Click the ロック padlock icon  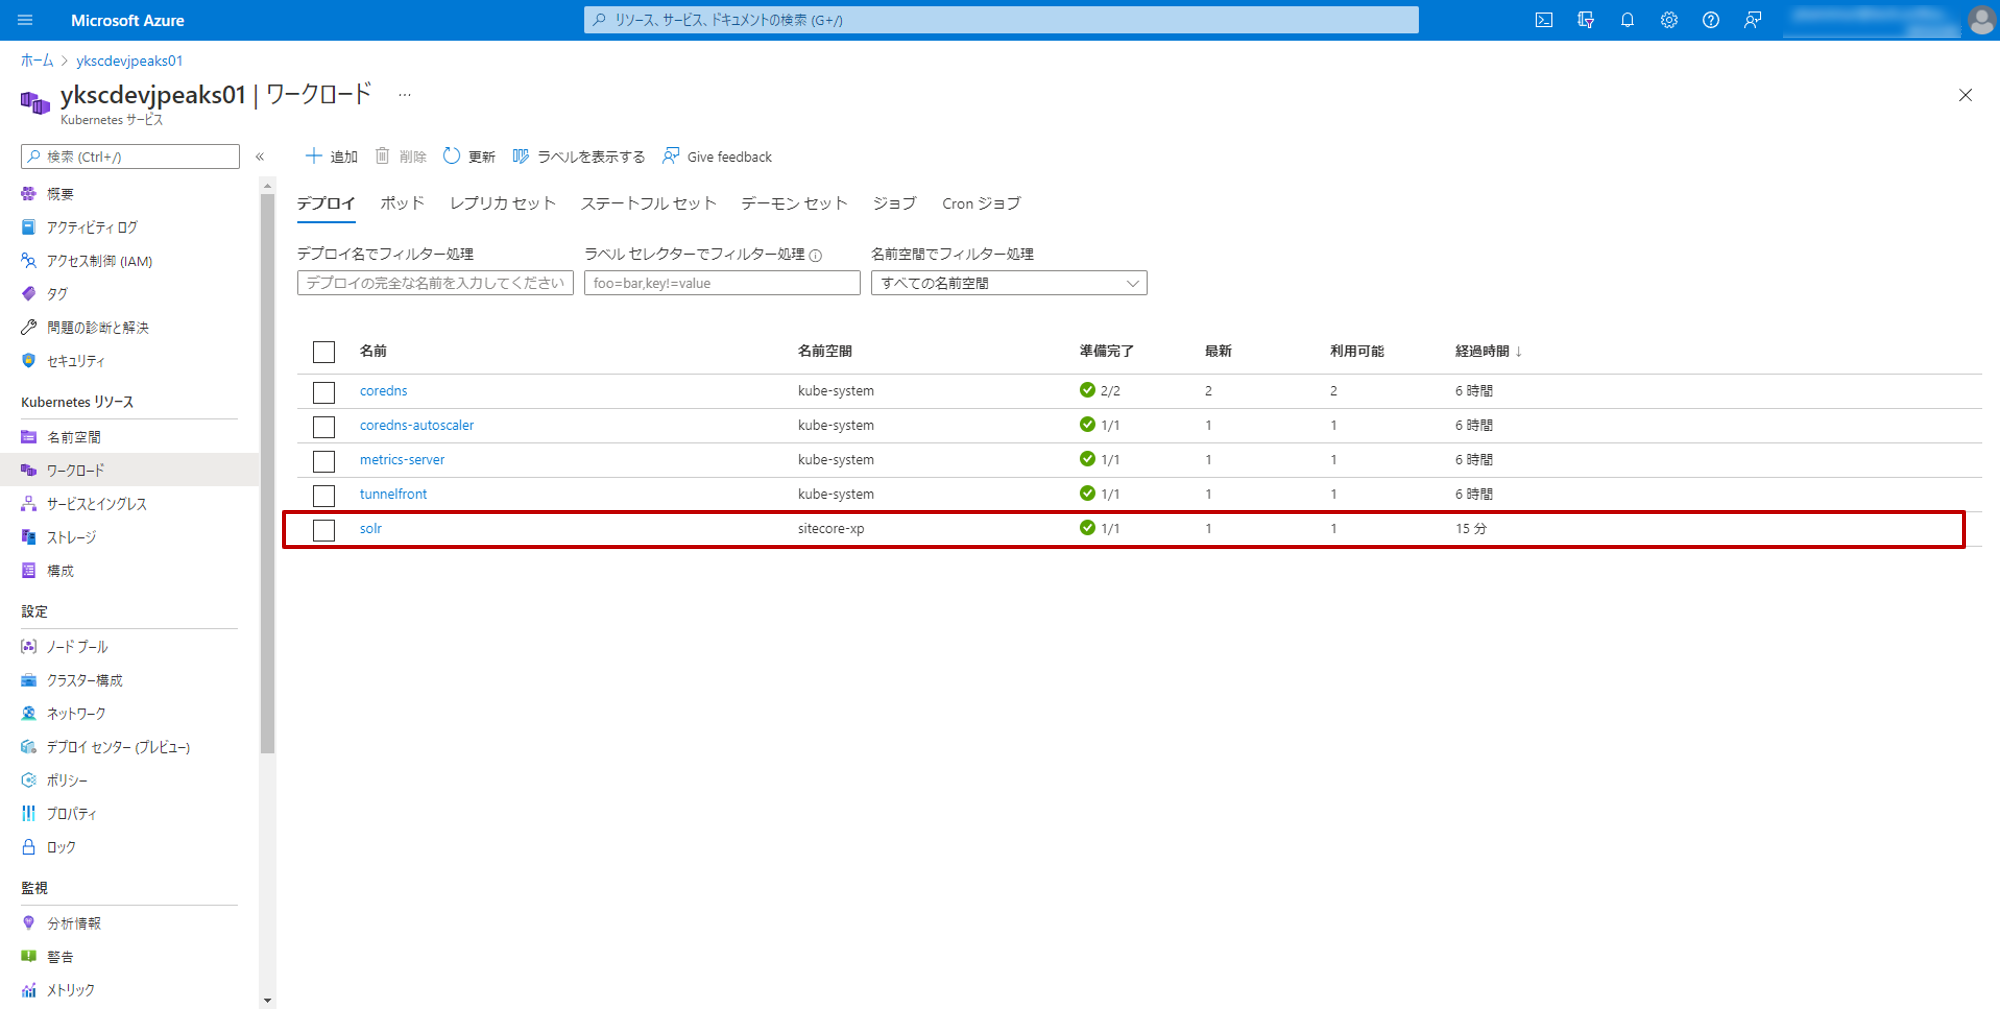(x=29, y=847)
